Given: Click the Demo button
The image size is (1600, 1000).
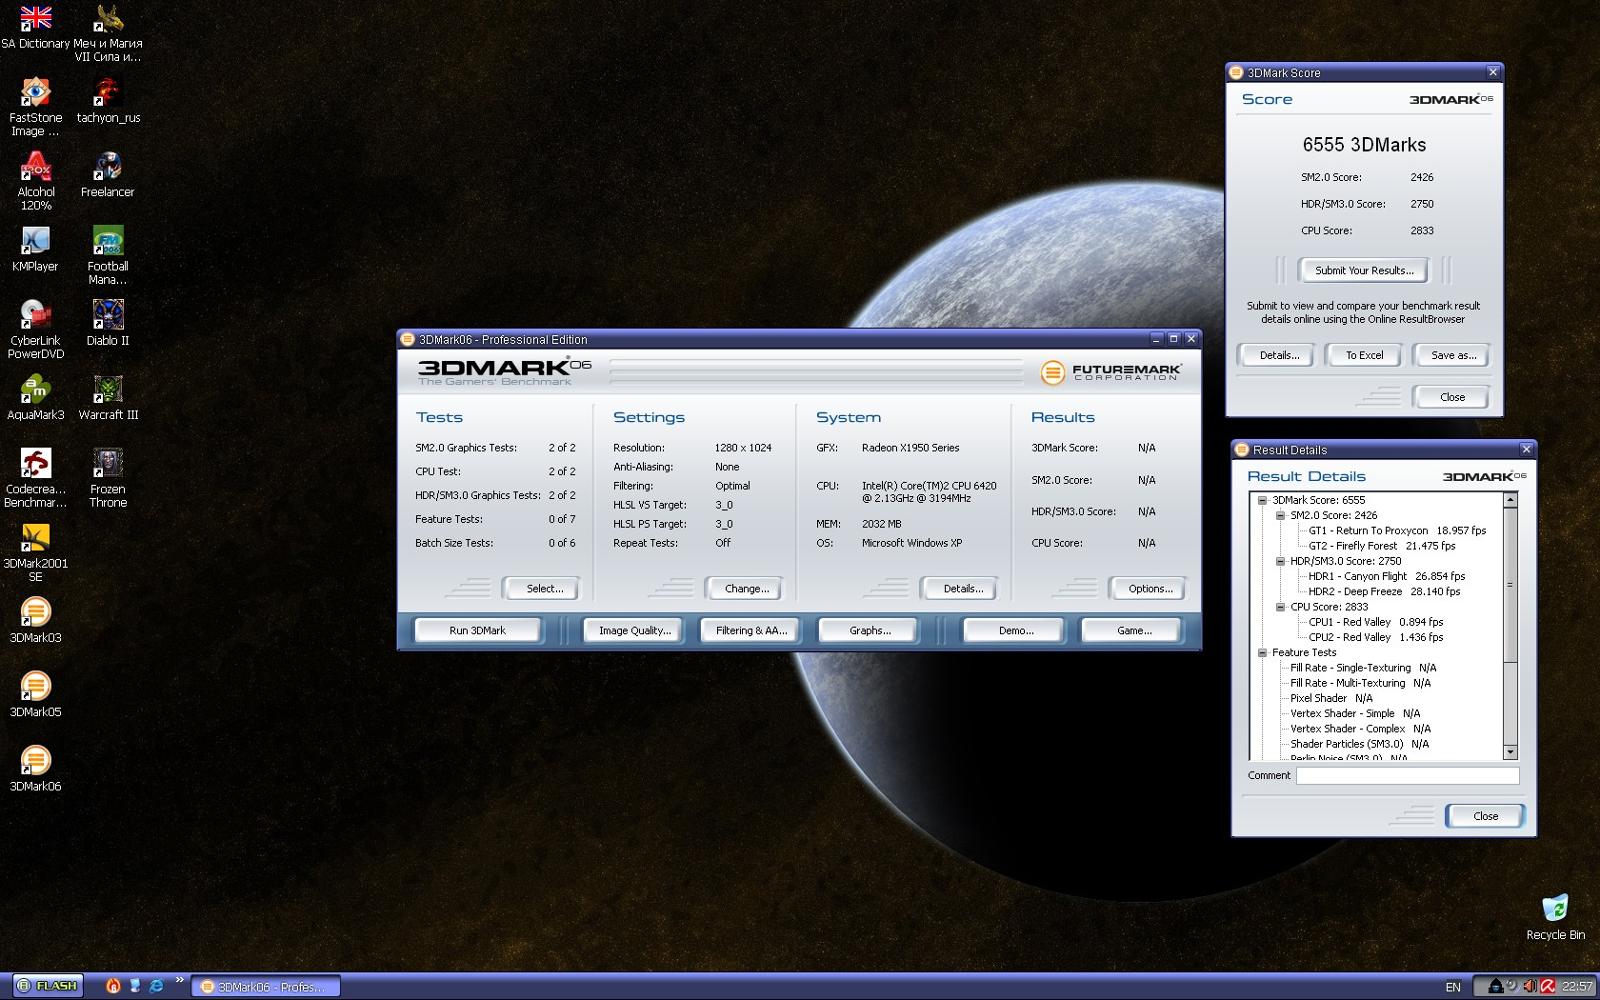Looking at the screenshot, I should 1016,630.
